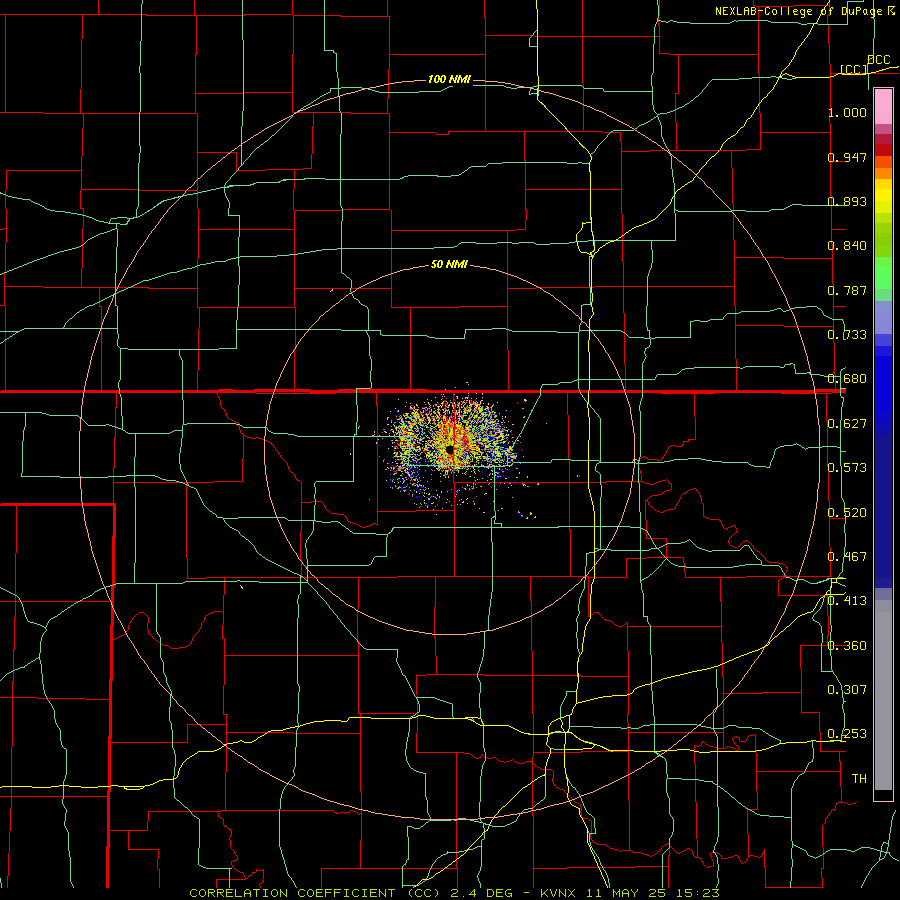Image resolution: width=900 pixels, height=900 pixels.
Task: Click the 0.360 scale value
Action: coord(847,646)
